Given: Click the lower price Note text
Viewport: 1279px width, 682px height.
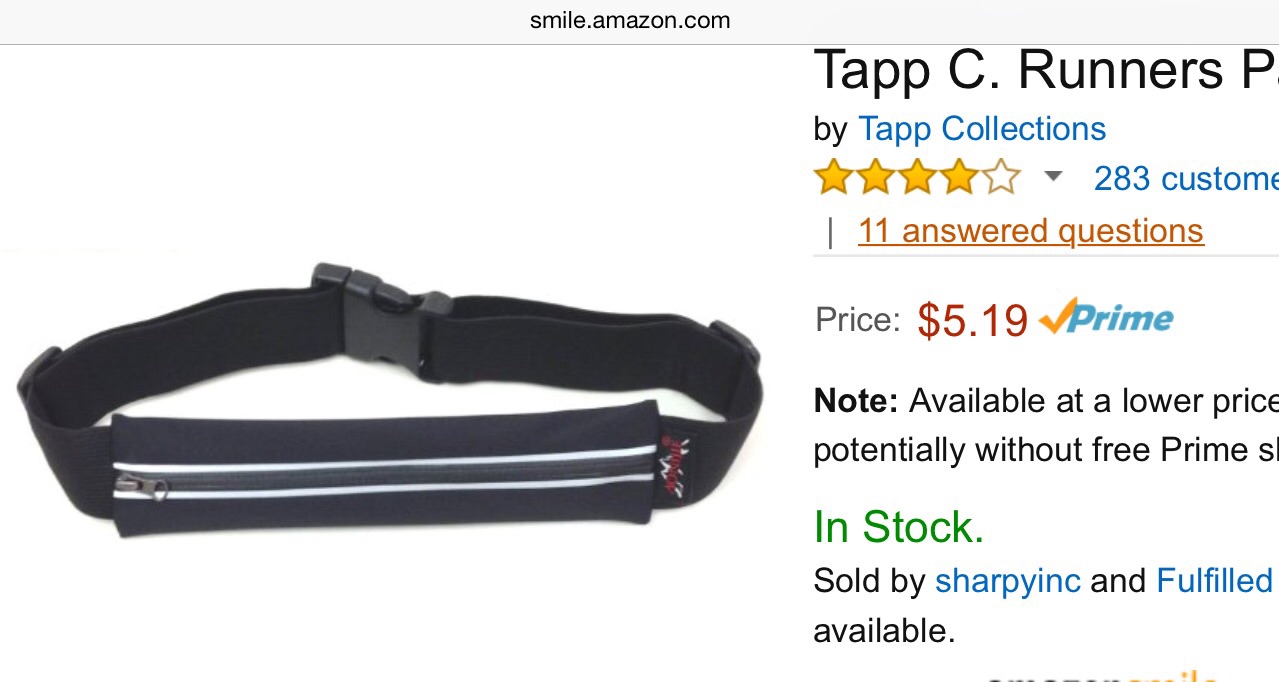Looking at the screenshot, I should [x=1046, y=425].
